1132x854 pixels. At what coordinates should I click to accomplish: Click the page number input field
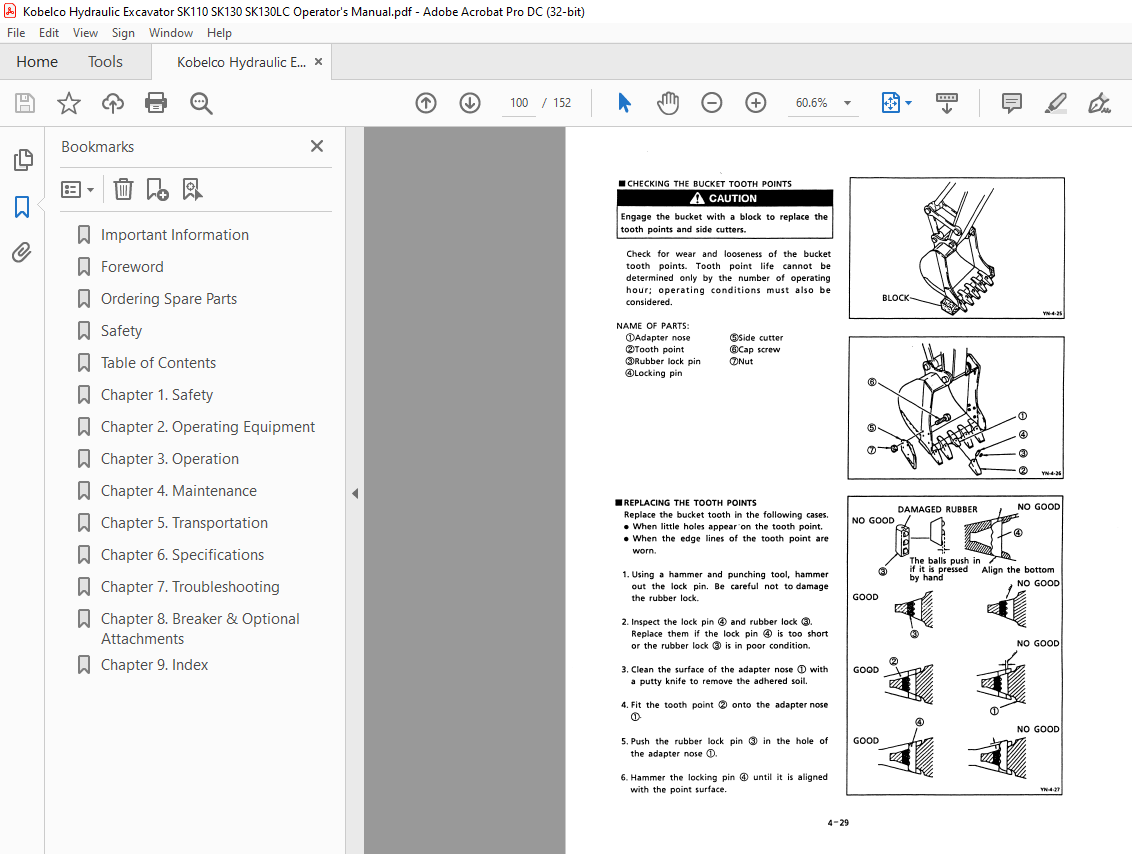[519, 103]
